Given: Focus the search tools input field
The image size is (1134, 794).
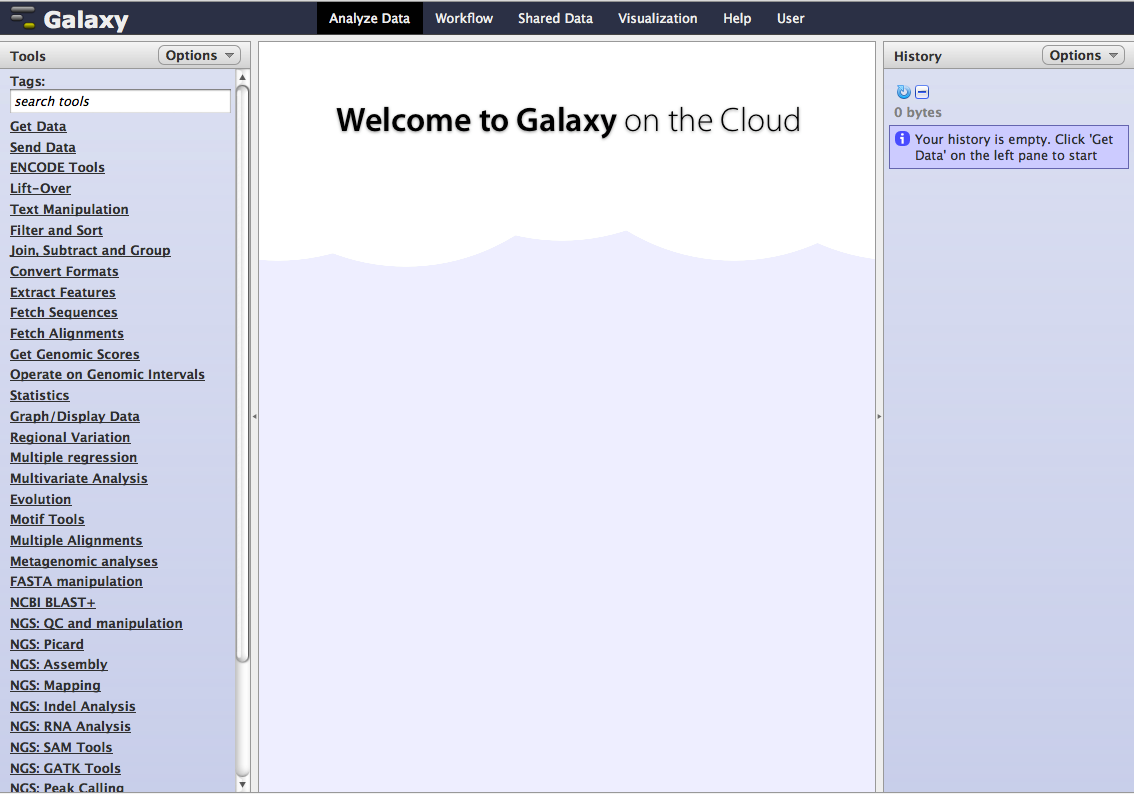Looking at the screenshot, I should click(x=120, y=101).
